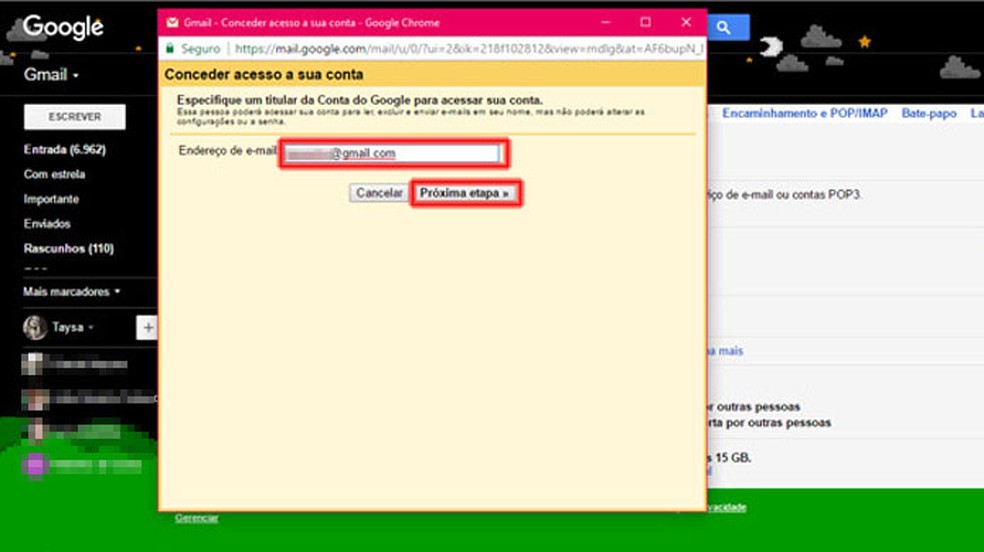Close the Conceder acesso popup window
The image size is (984, 552).
coord(686,22)
